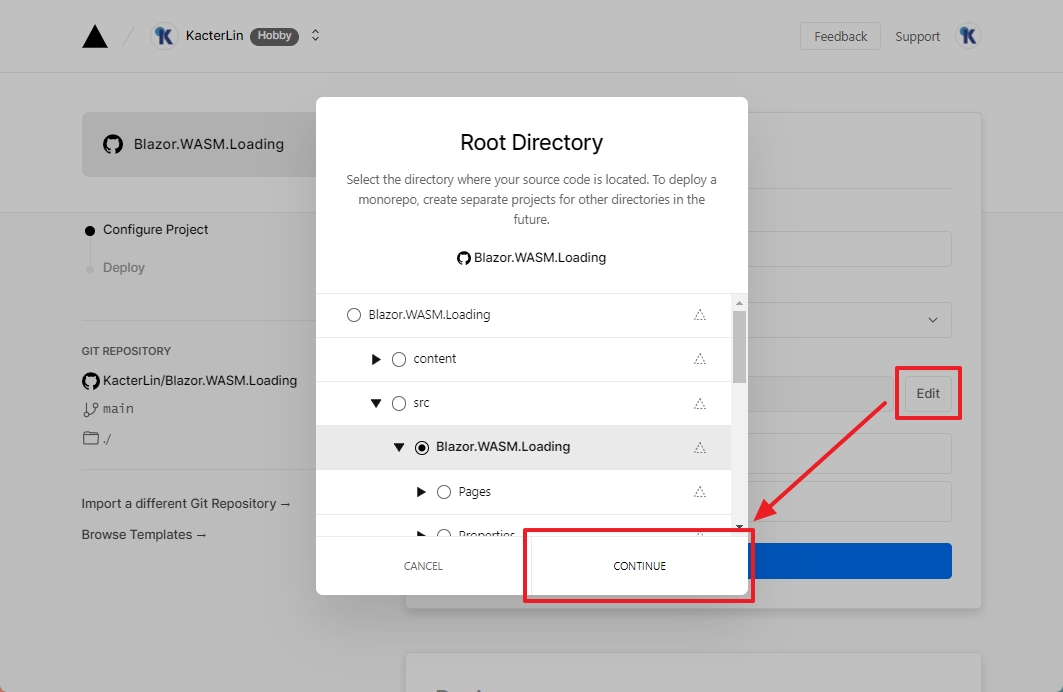Click the Support menu link

917,37
